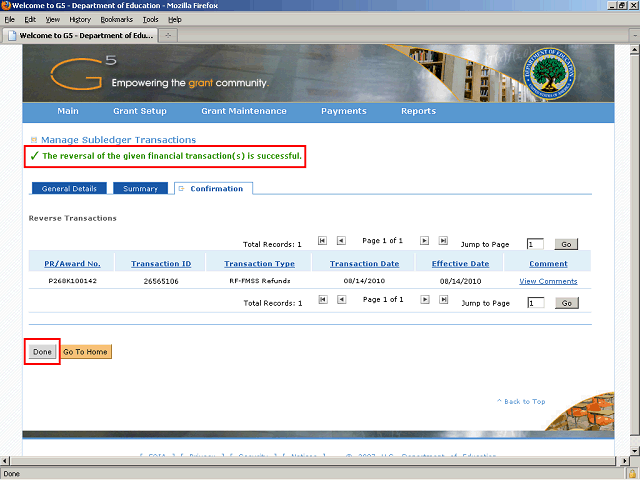Screen dimensions: 640x480
Task: Open the File menu
Action: pos(9,20)
